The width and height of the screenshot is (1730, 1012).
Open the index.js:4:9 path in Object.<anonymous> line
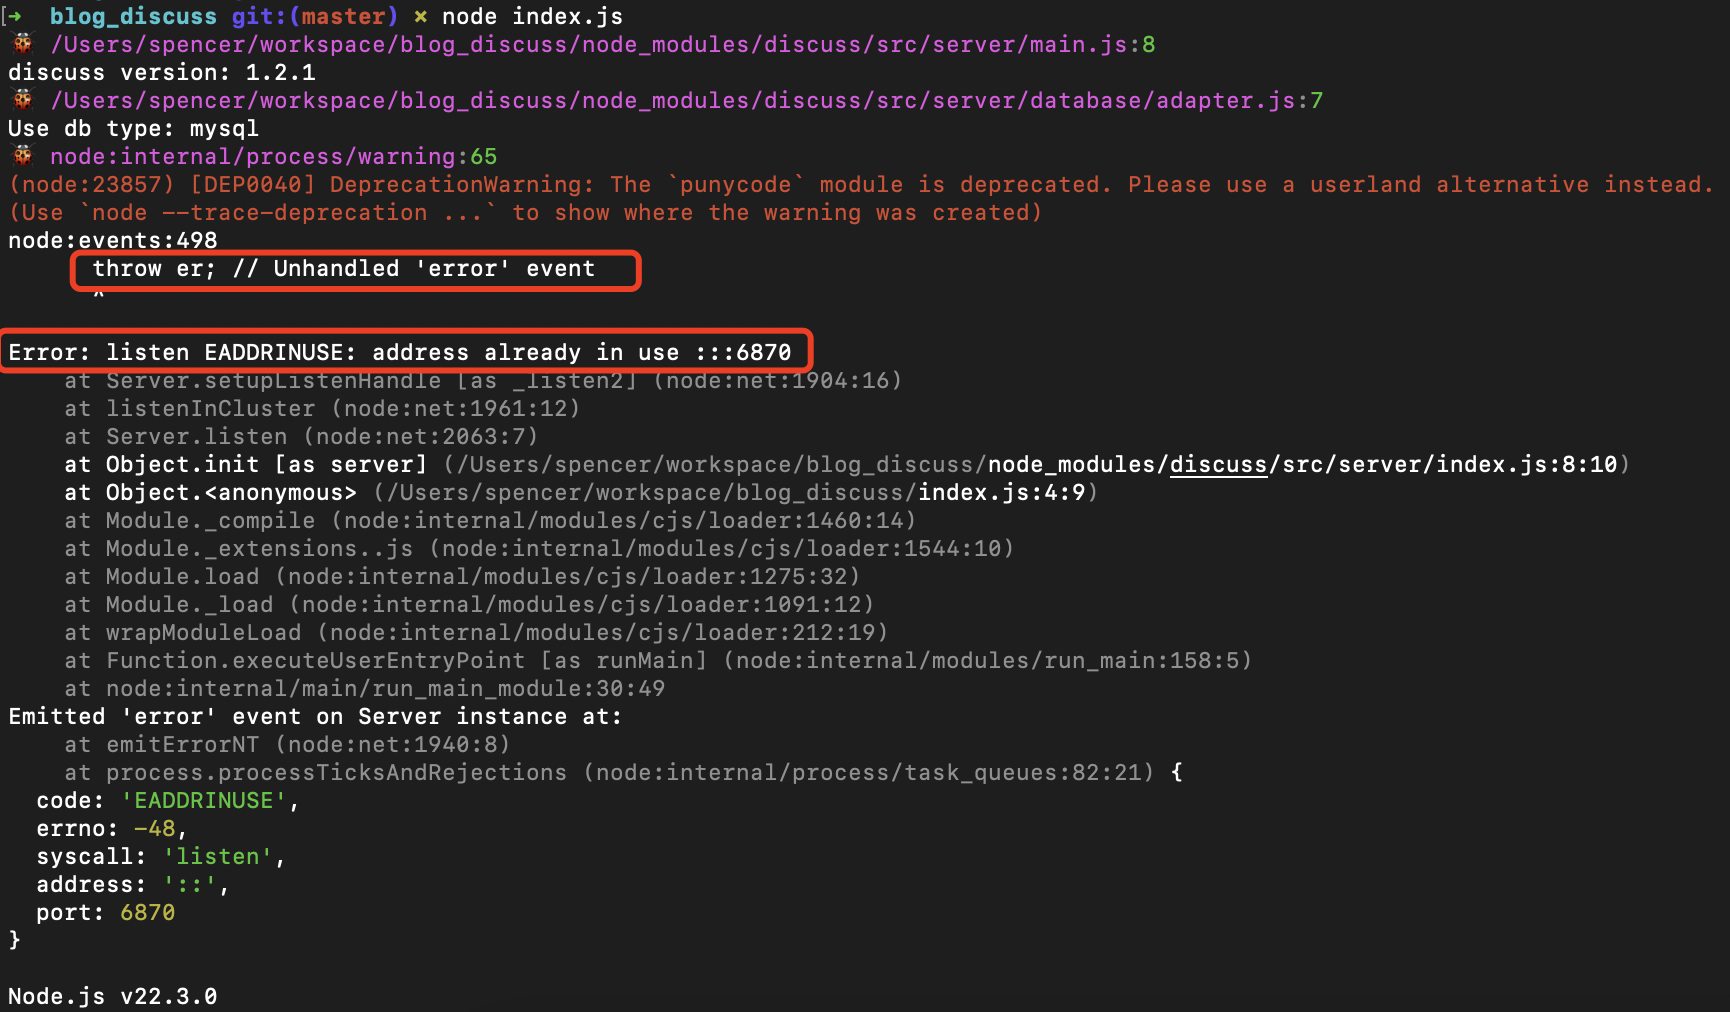(x=1001, y=492)
